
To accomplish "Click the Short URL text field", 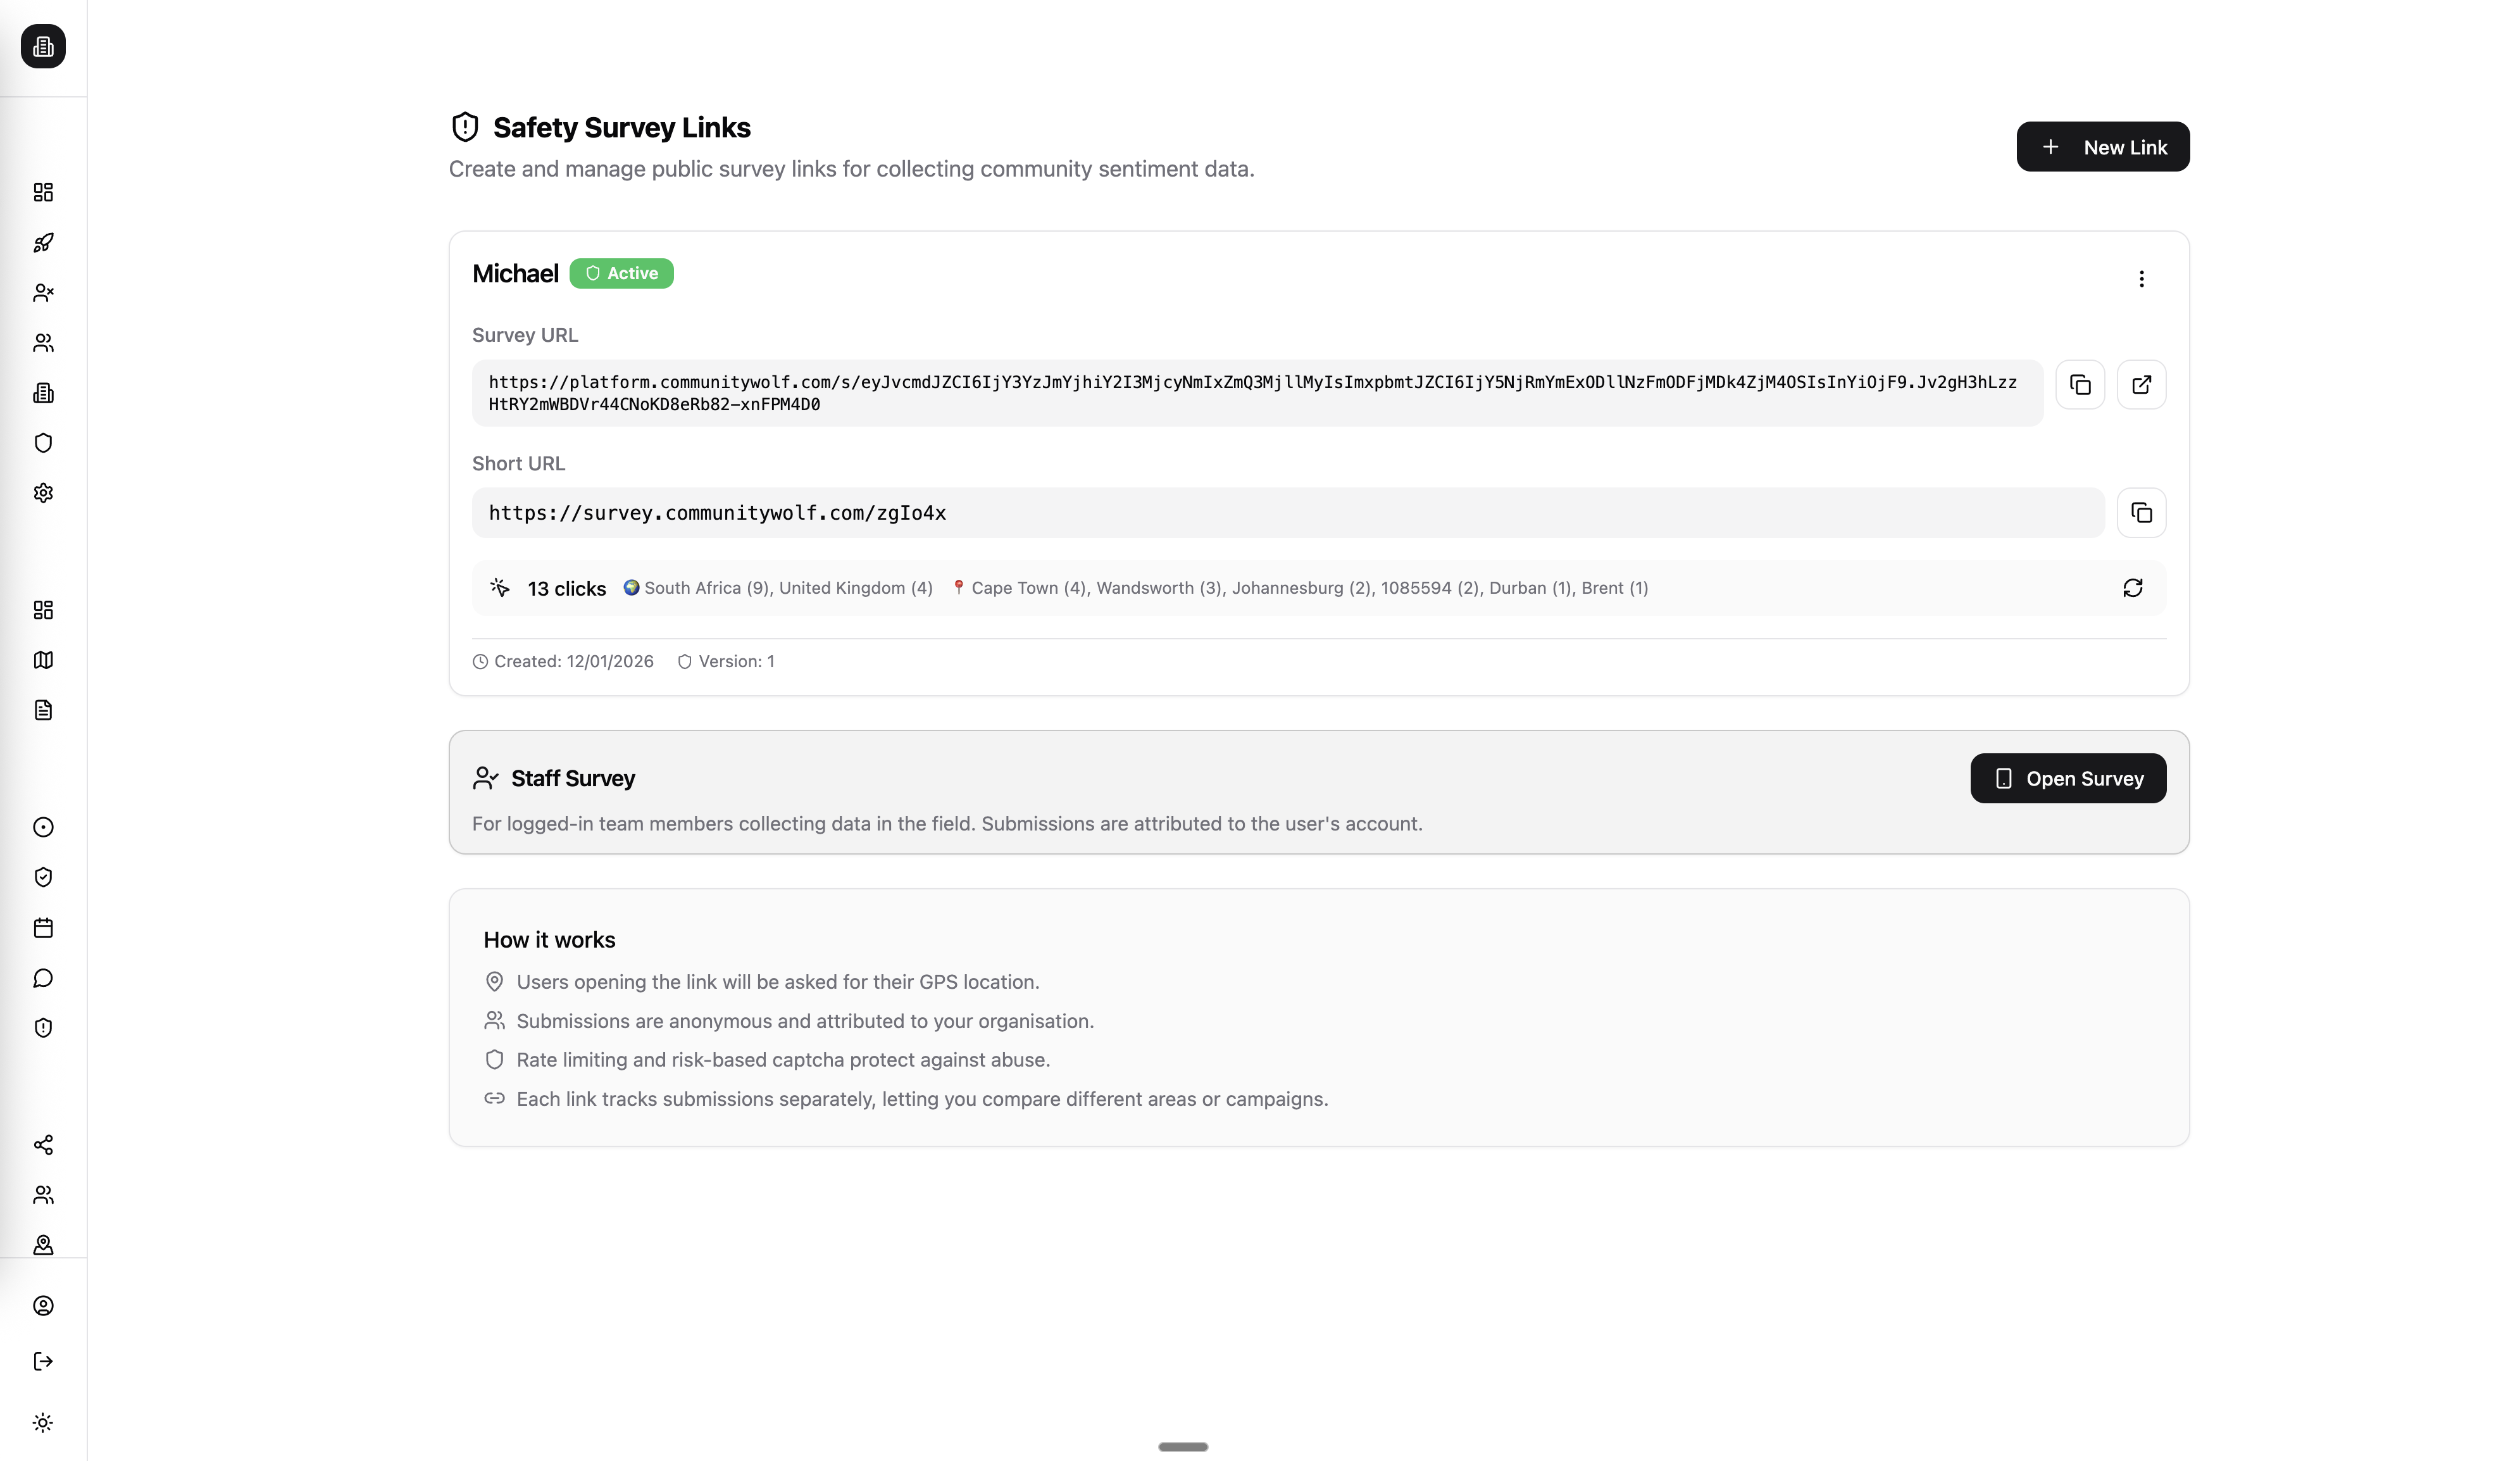I will [x=1287, y=513].
